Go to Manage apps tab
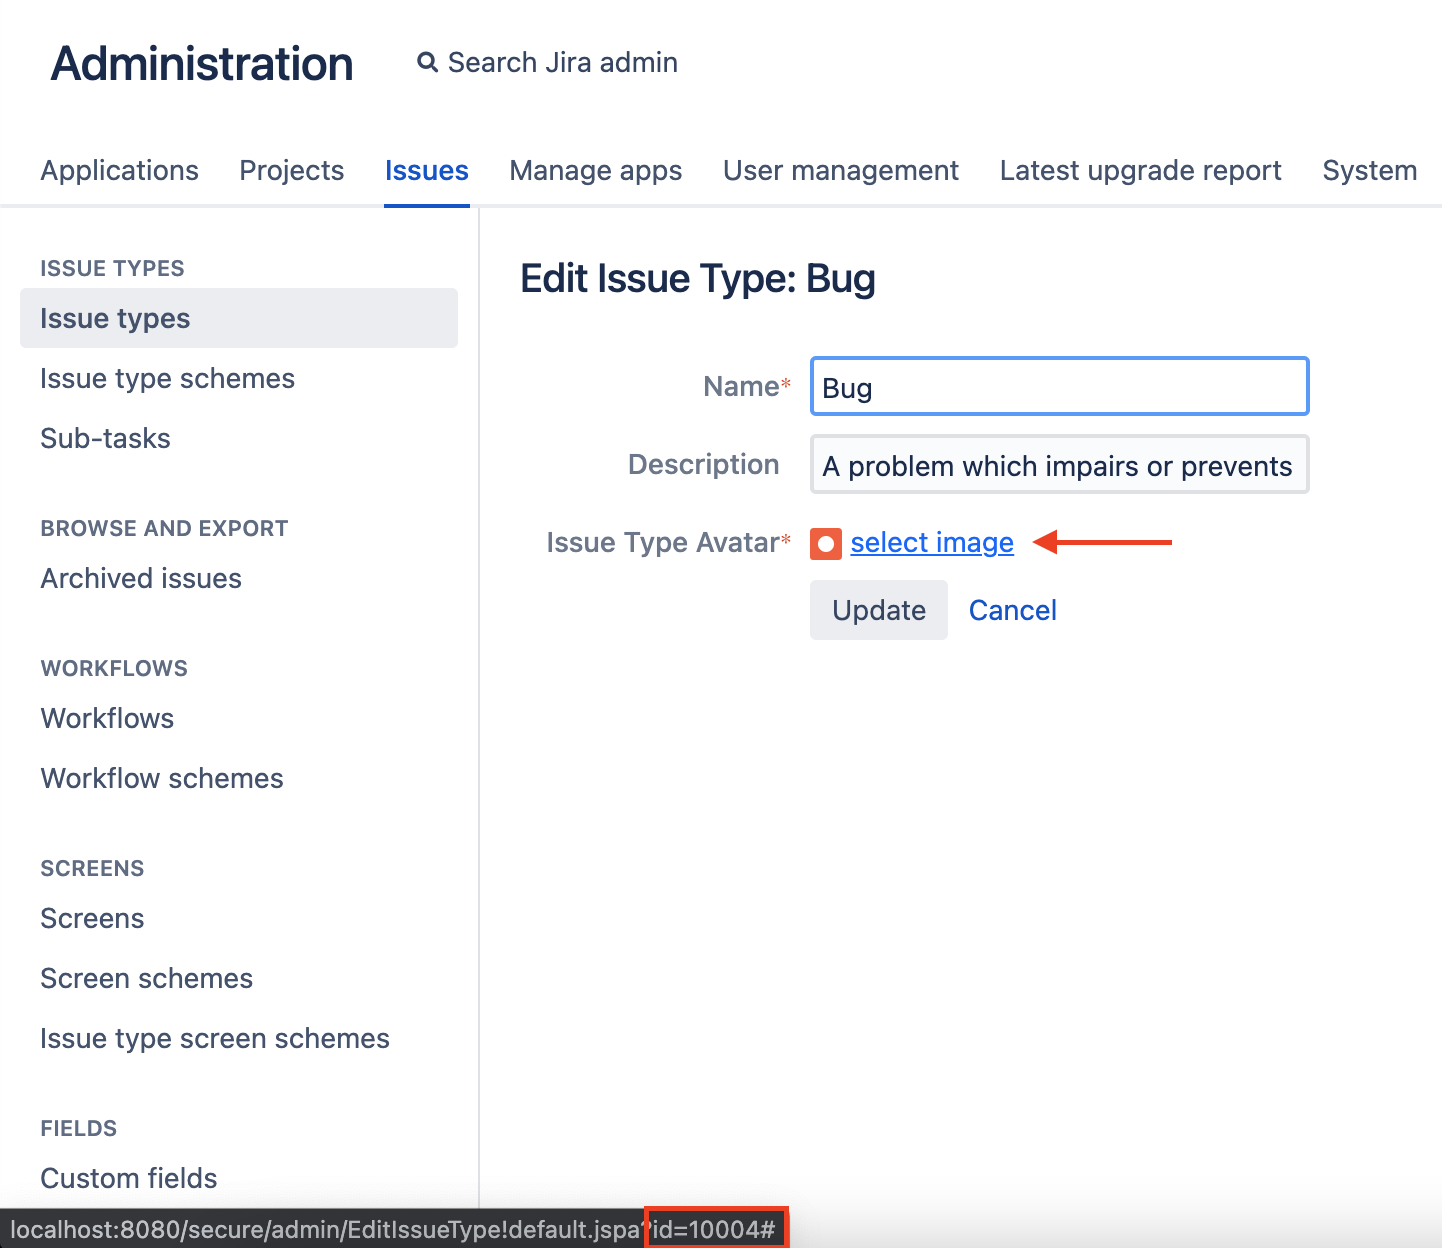1442x1248 pixels. click(595, 171)
